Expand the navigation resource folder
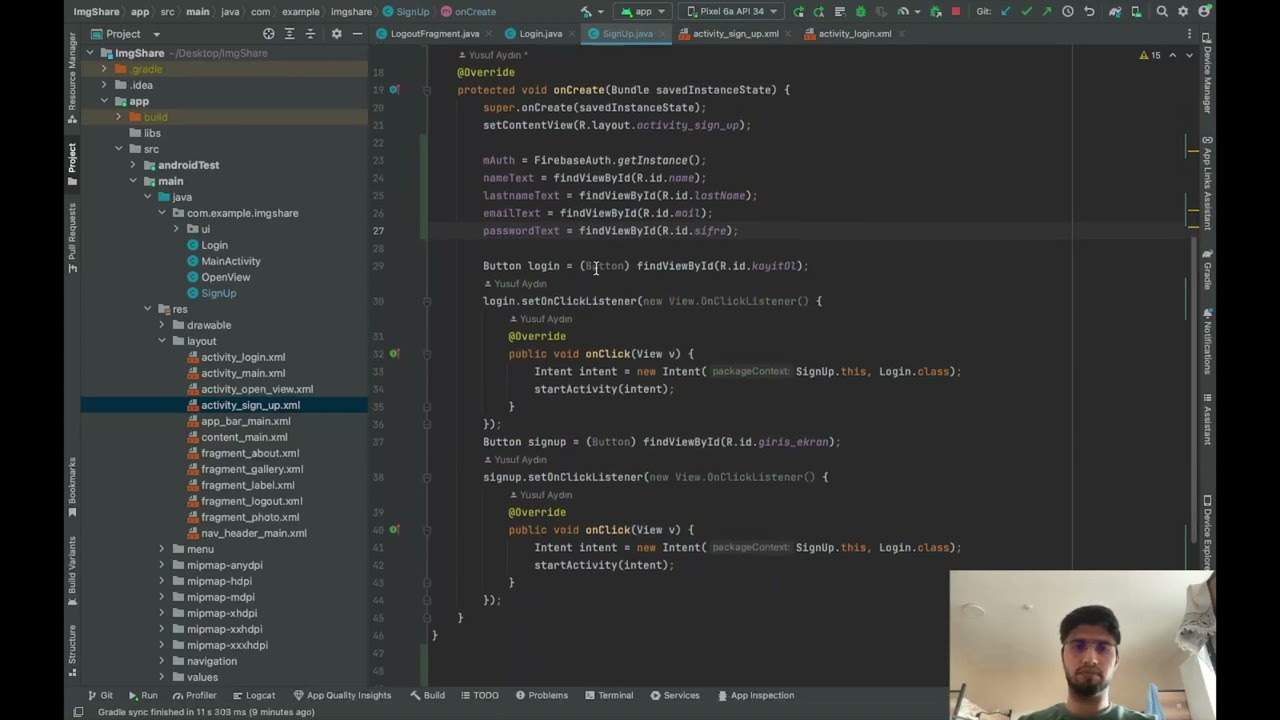 pos(162,661)
